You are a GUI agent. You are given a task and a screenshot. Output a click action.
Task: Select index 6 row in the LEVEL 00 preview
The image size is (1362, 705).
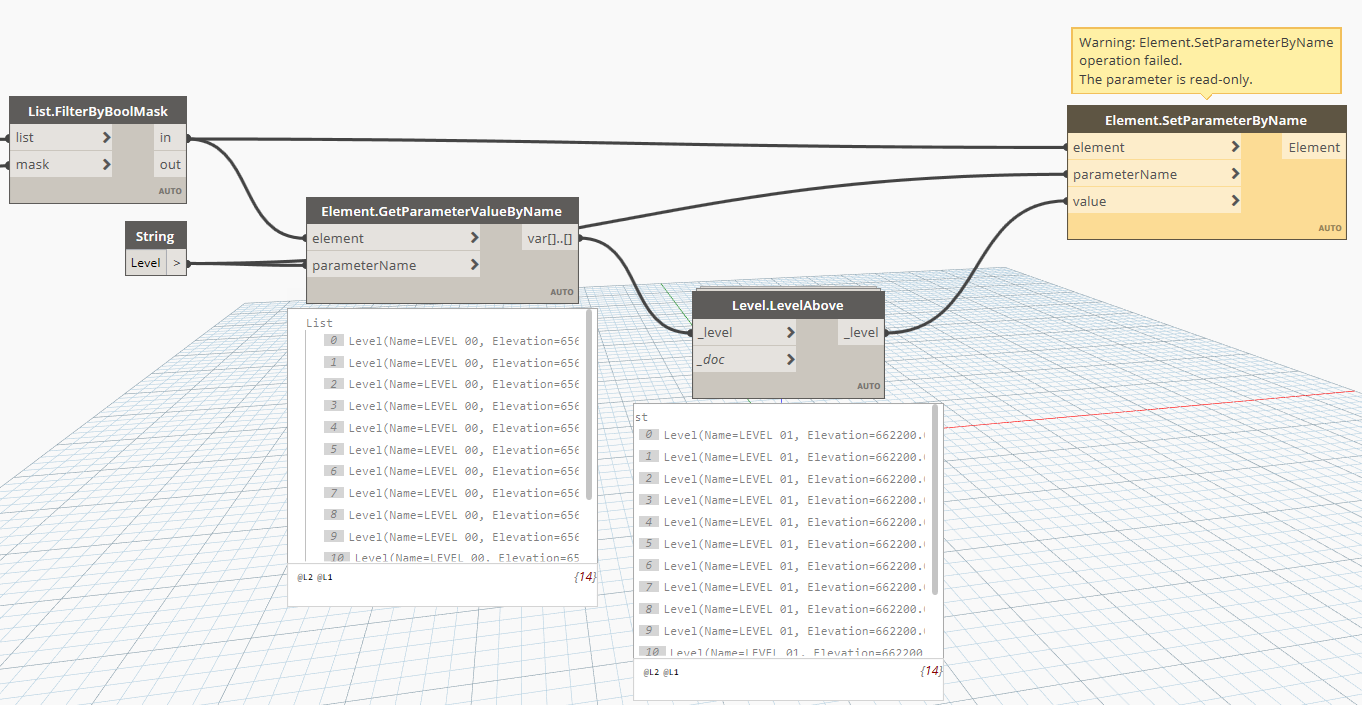point(452,471)
